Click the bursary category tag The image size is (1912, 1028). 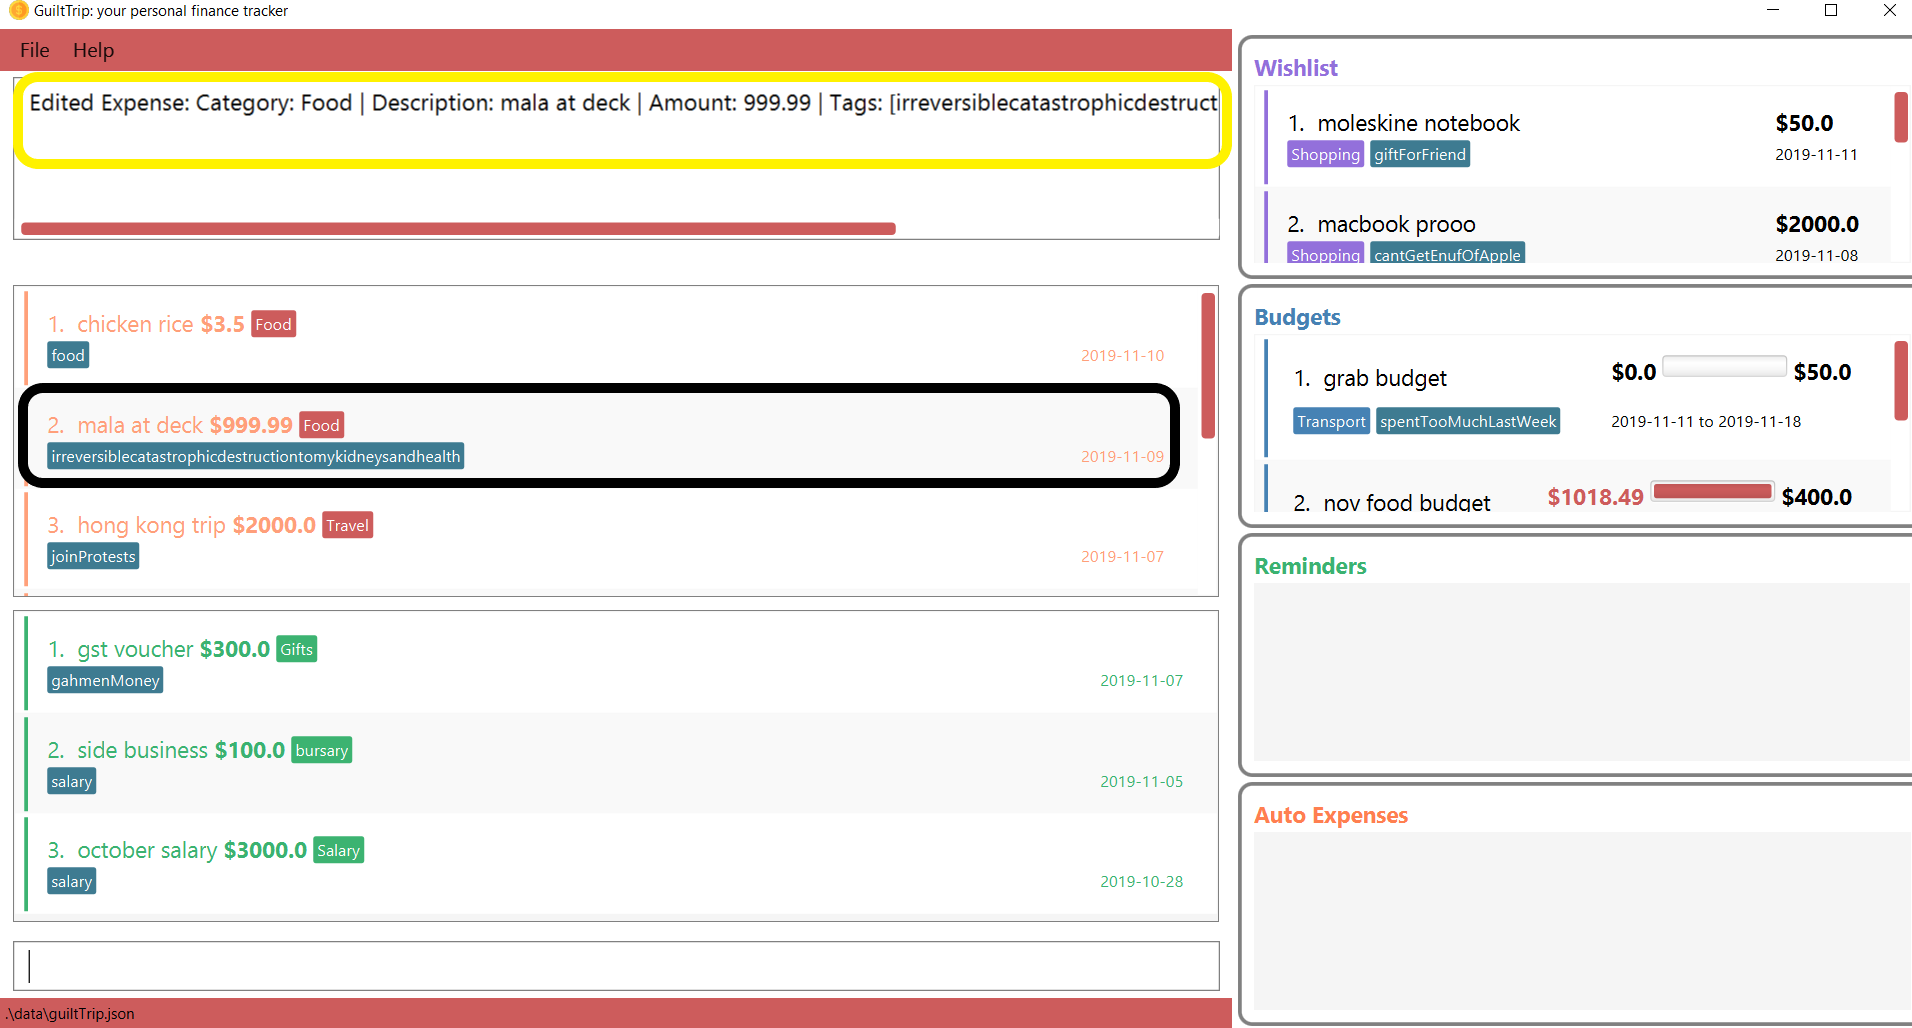tap(321, 750)
